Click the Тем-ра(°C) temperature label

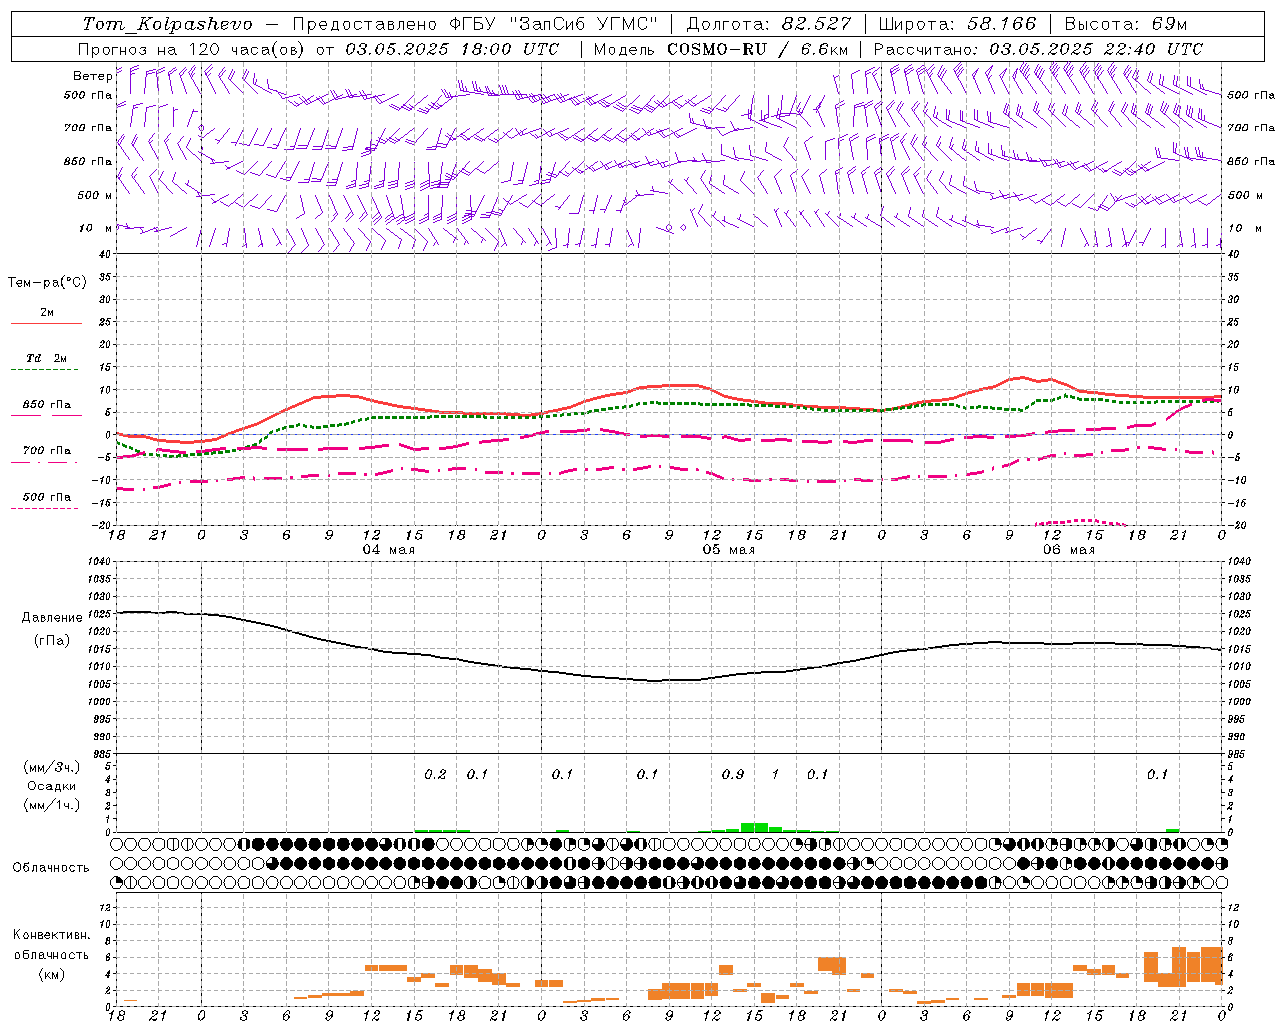(47, 283)
